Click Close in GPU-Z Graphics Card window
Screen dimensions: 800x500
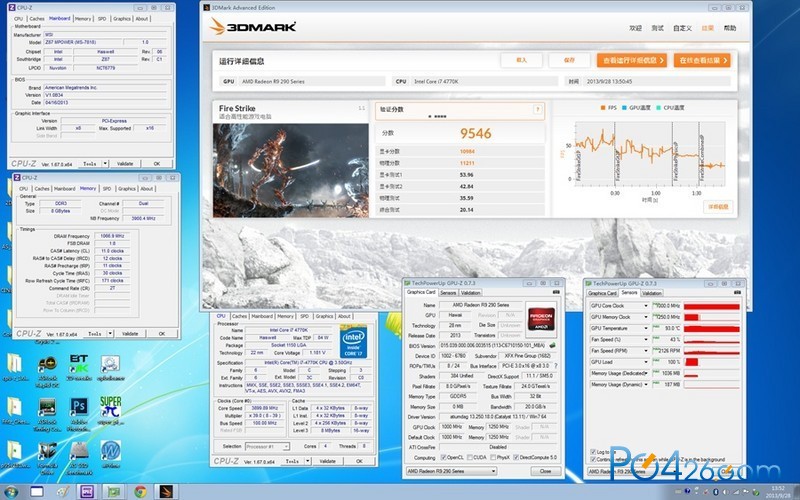tap(545, 471)
